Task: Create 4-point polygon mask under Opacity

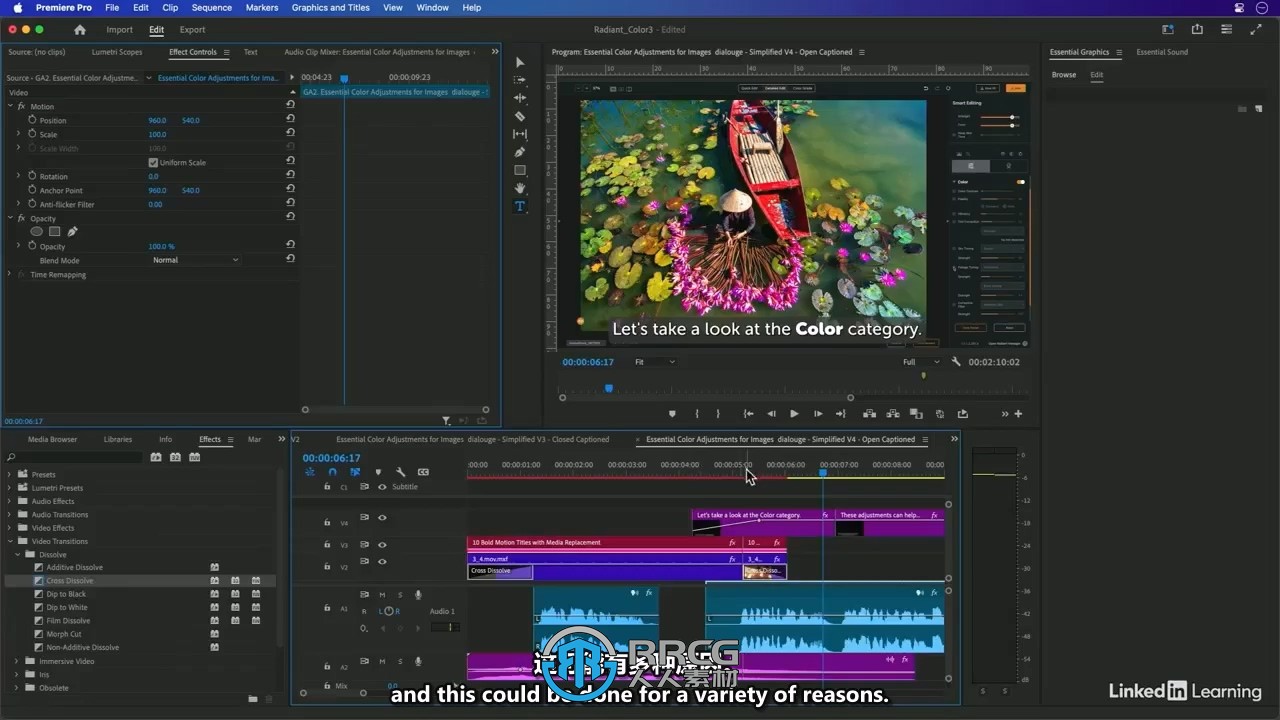Action: click(55, 231)
